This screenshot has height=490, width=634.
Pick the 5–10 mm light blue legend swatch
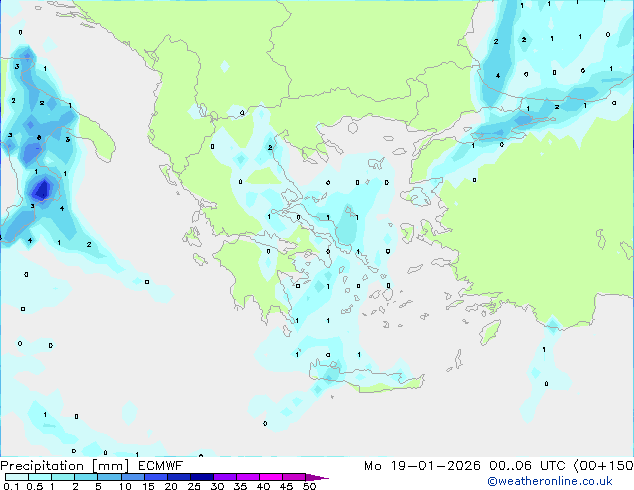coord(109,477)
